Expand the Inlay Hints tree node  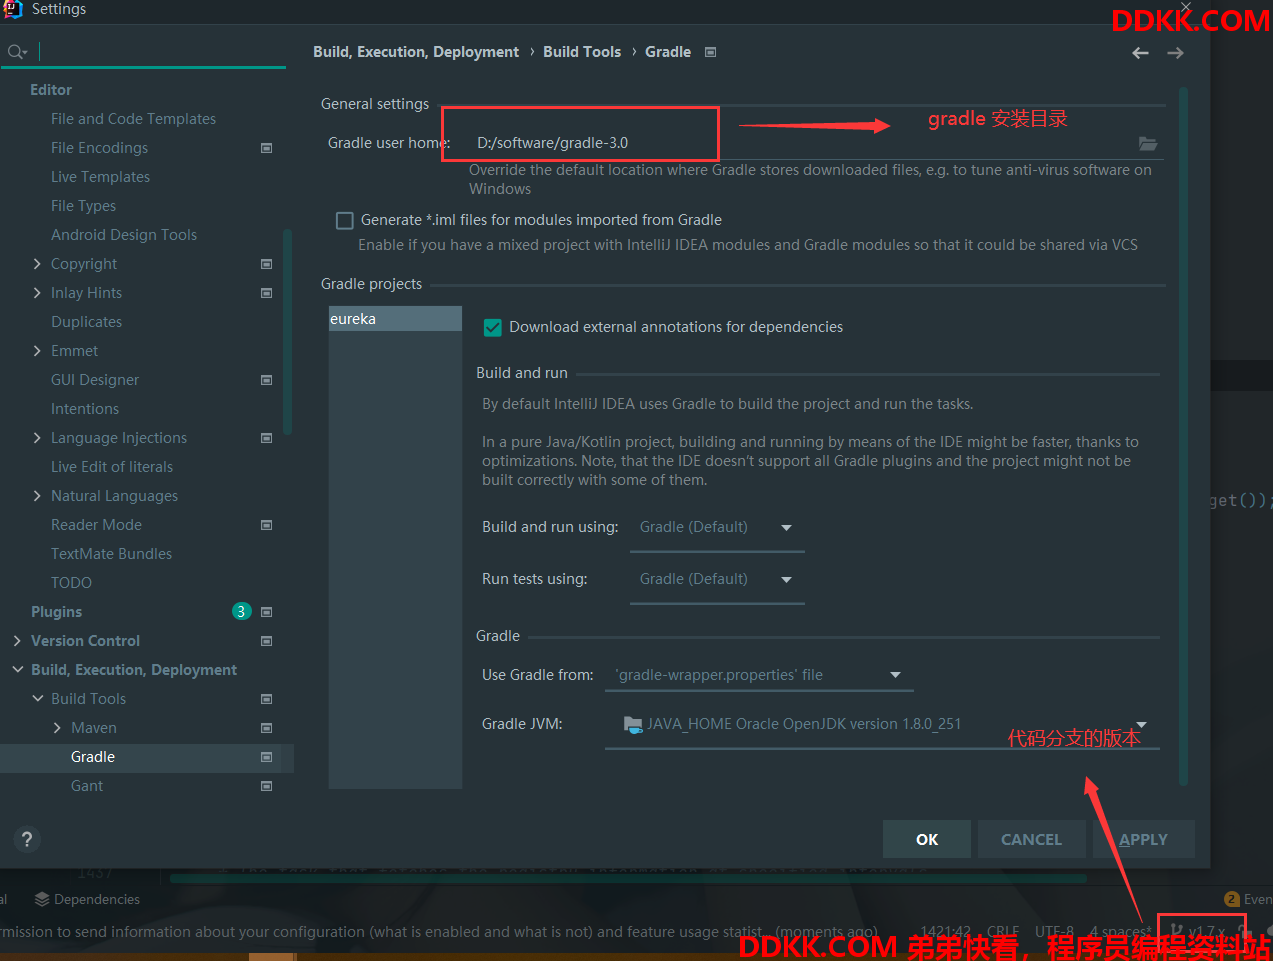37,293
